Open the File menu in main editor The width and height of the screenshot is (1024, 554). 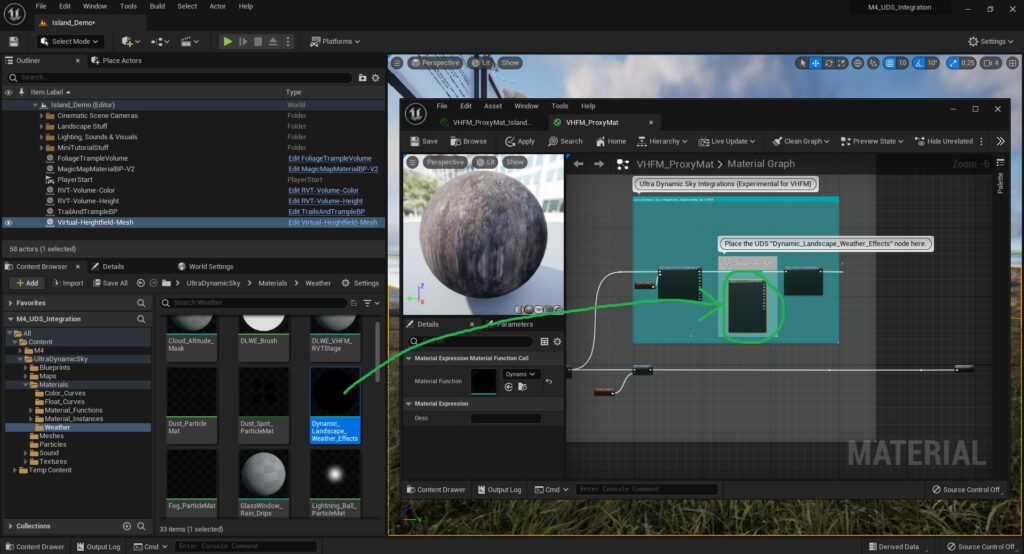[40, 6]
